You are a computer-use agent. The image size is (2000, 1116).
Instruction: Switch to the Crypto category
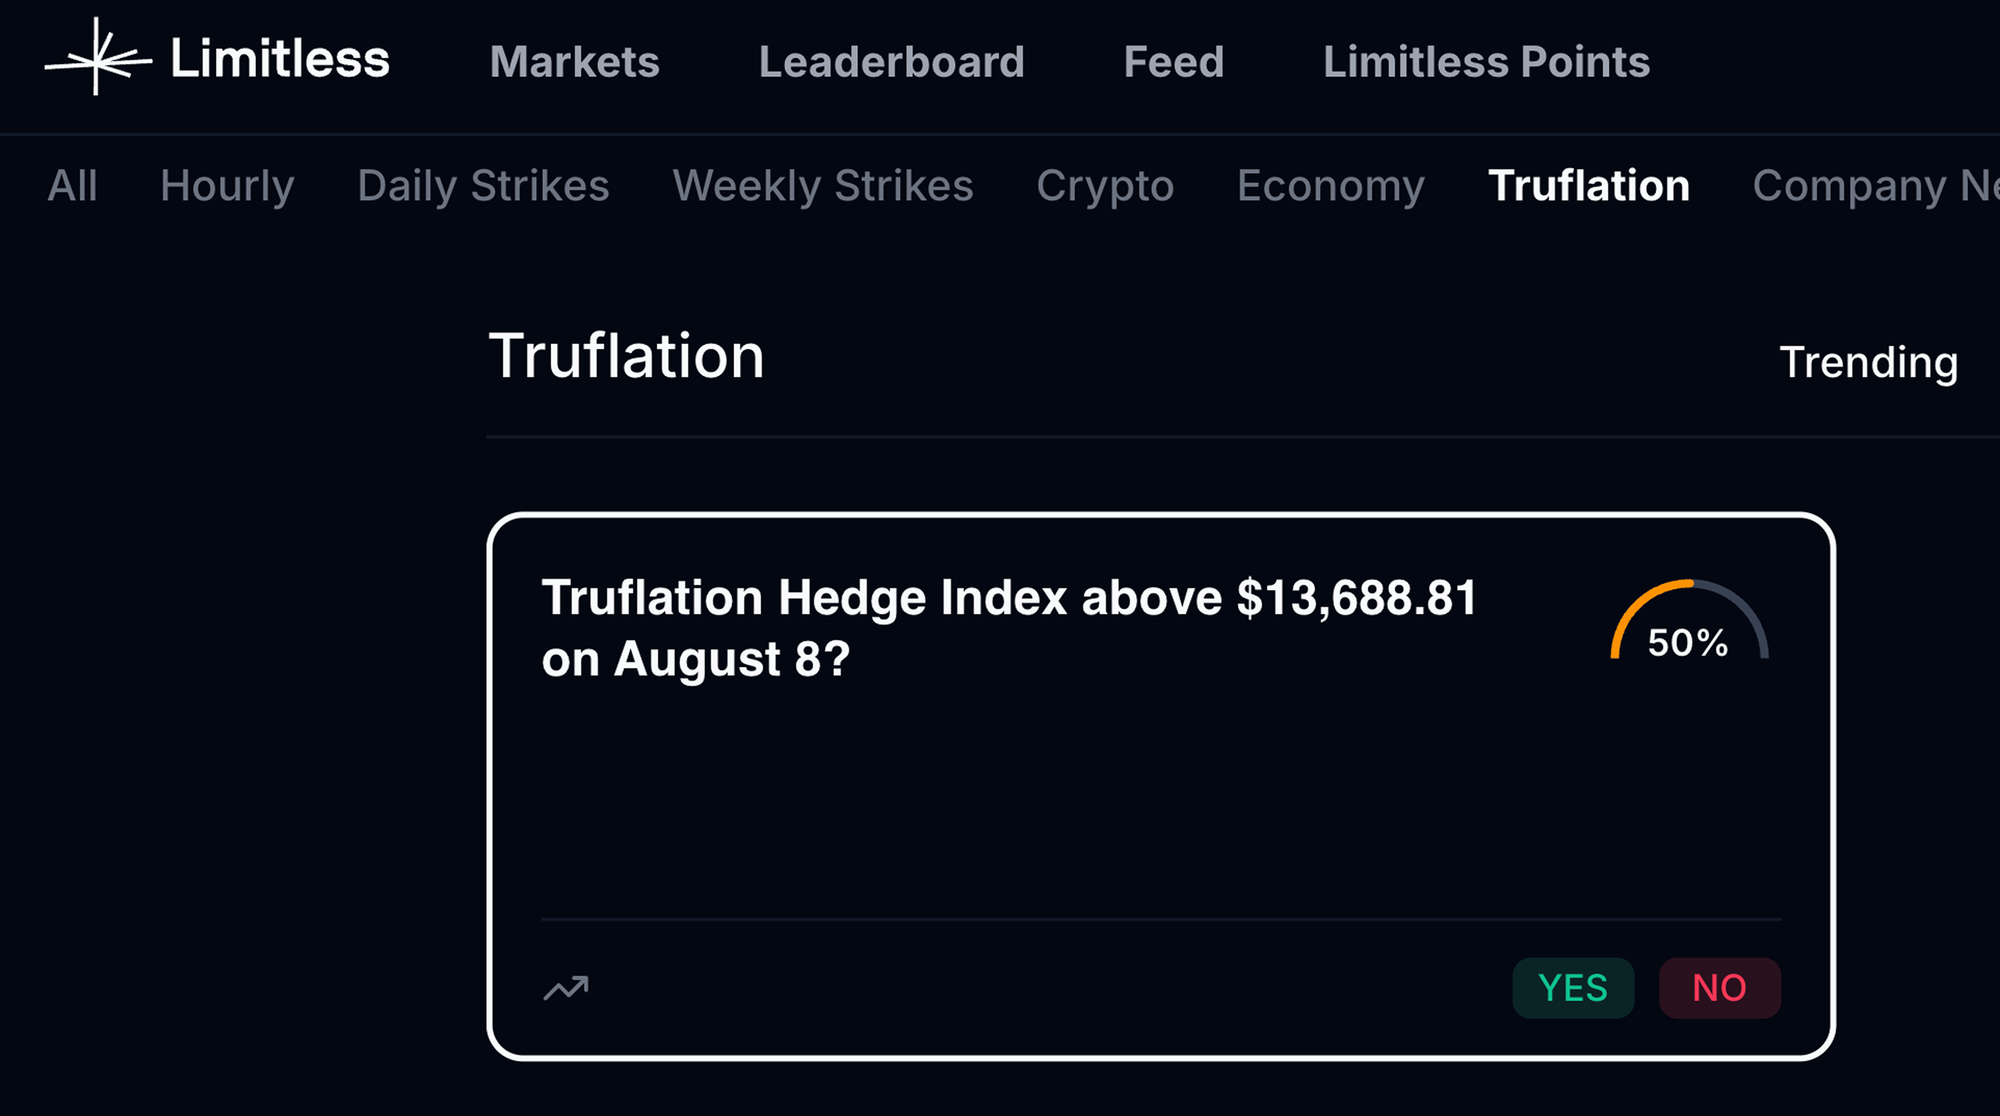(1105, 186)
